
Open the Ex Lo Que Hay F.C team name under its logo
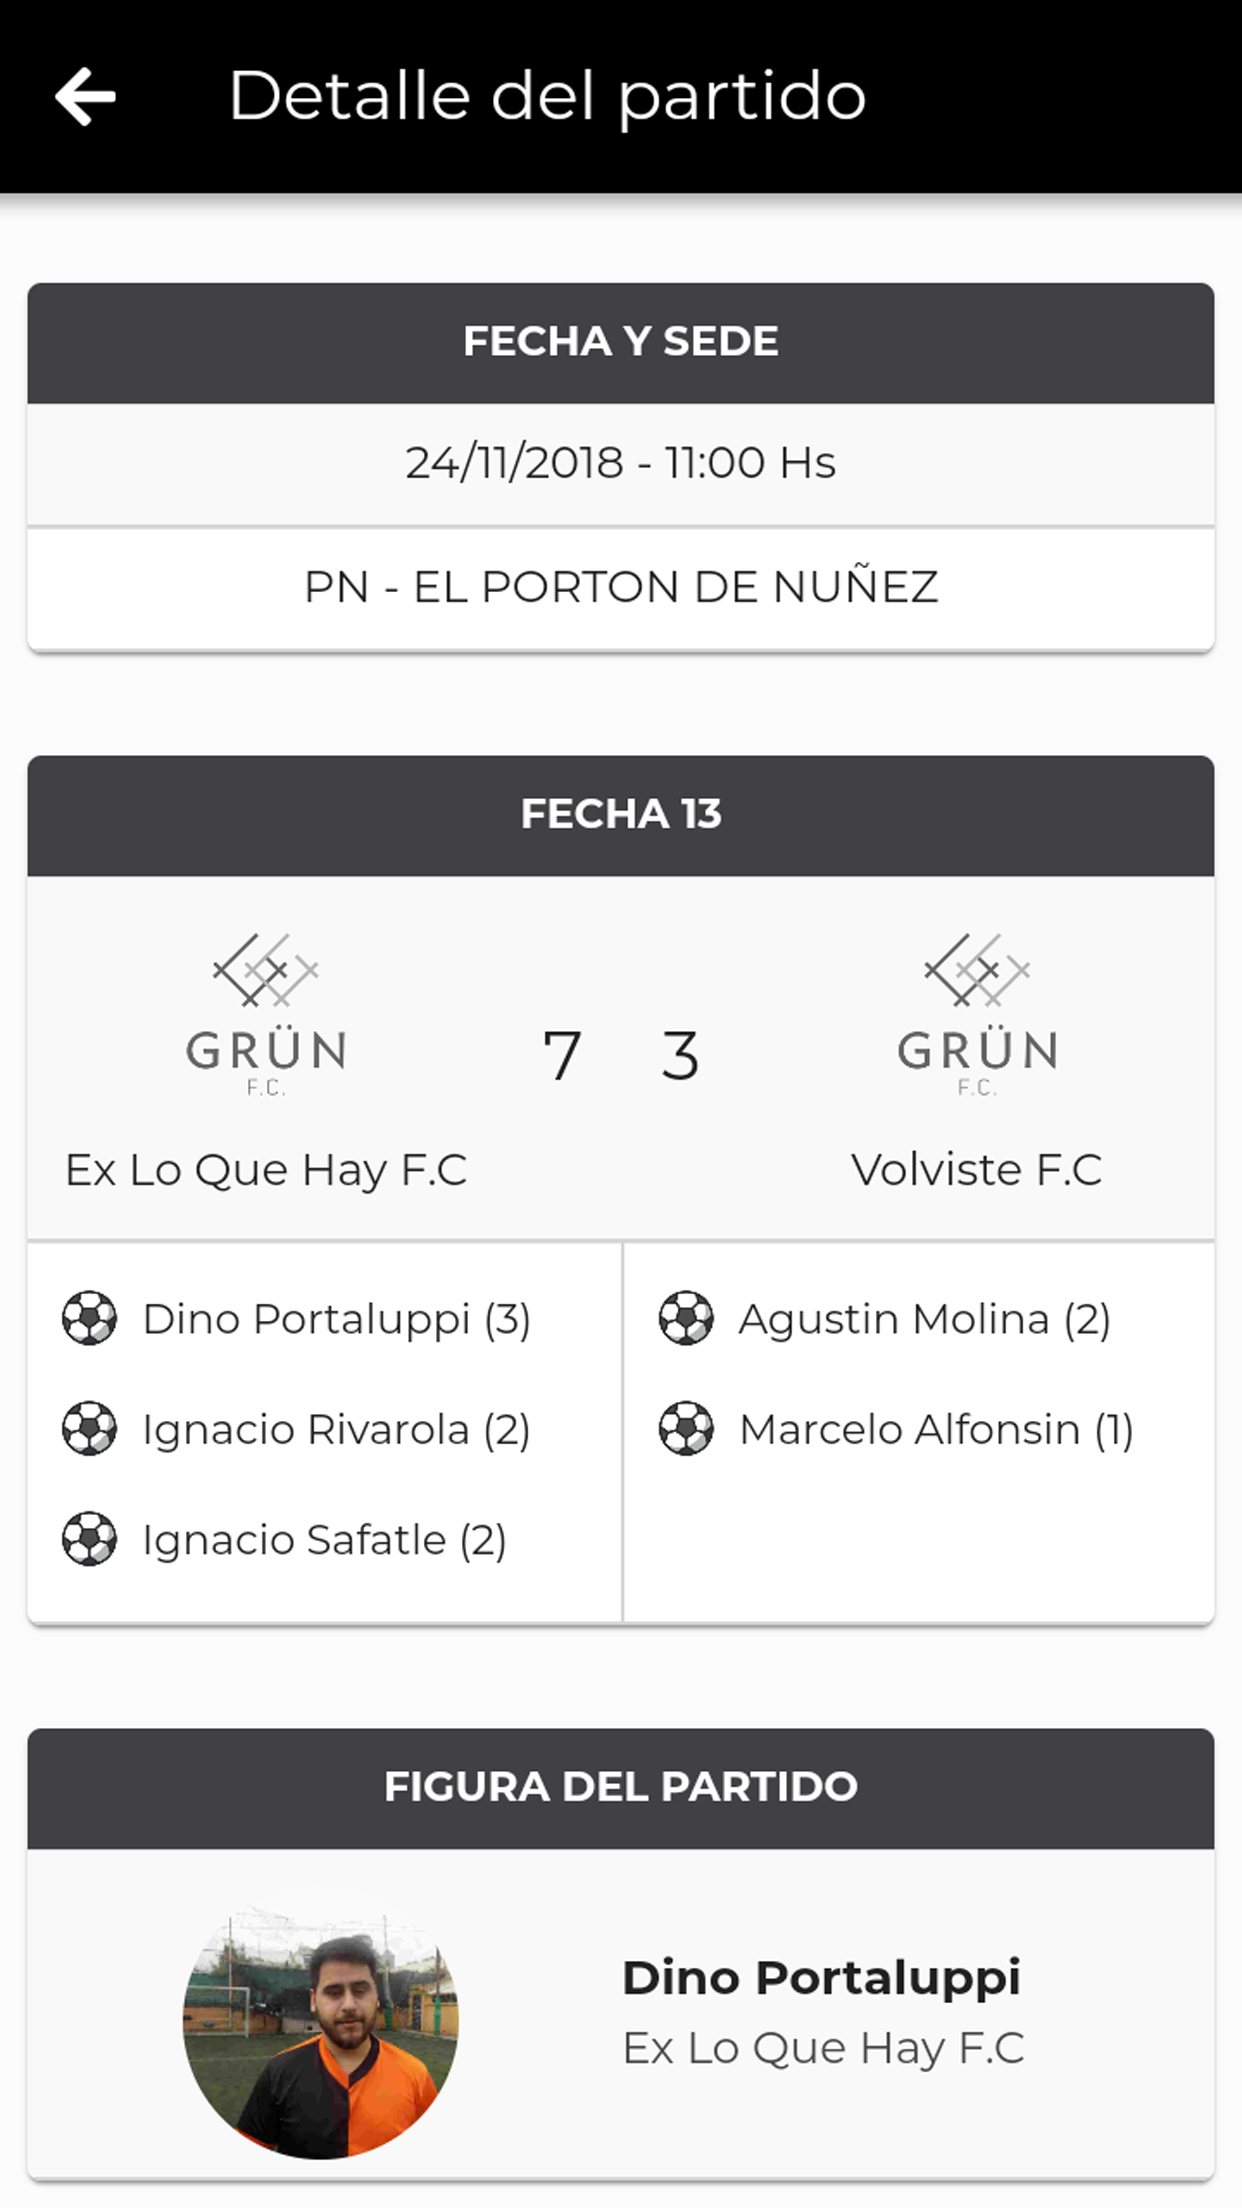(266, 1169)
